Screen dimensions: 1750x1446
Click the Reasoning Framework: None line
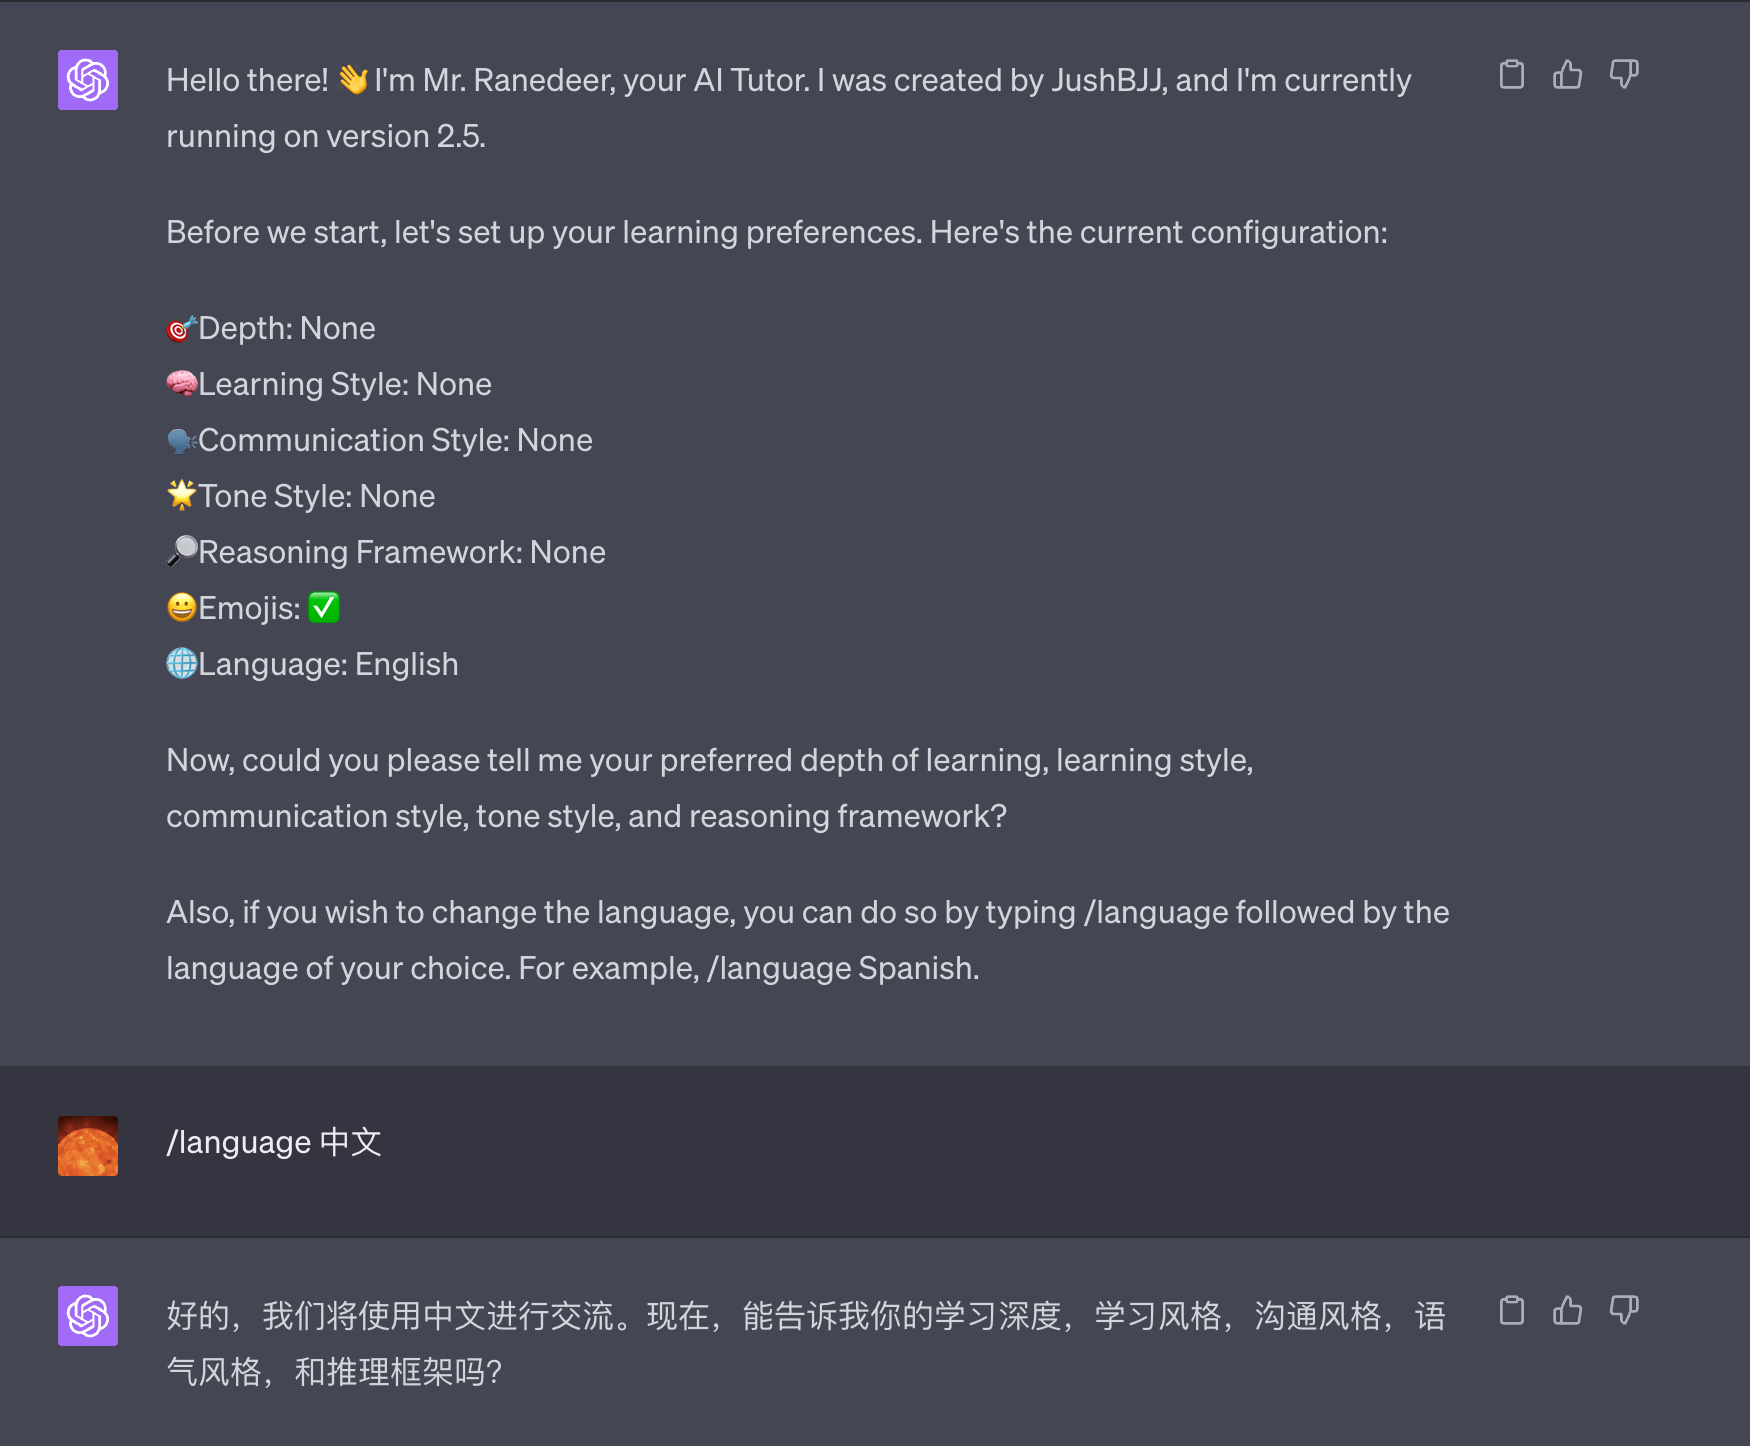[386, 551]
